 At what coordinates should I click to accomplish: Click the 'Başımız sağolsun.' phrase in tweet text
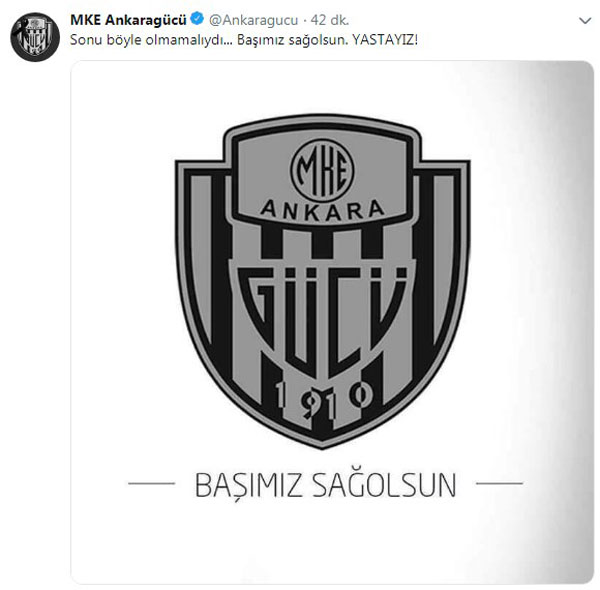pyautogui.click(x=292, y=40)
